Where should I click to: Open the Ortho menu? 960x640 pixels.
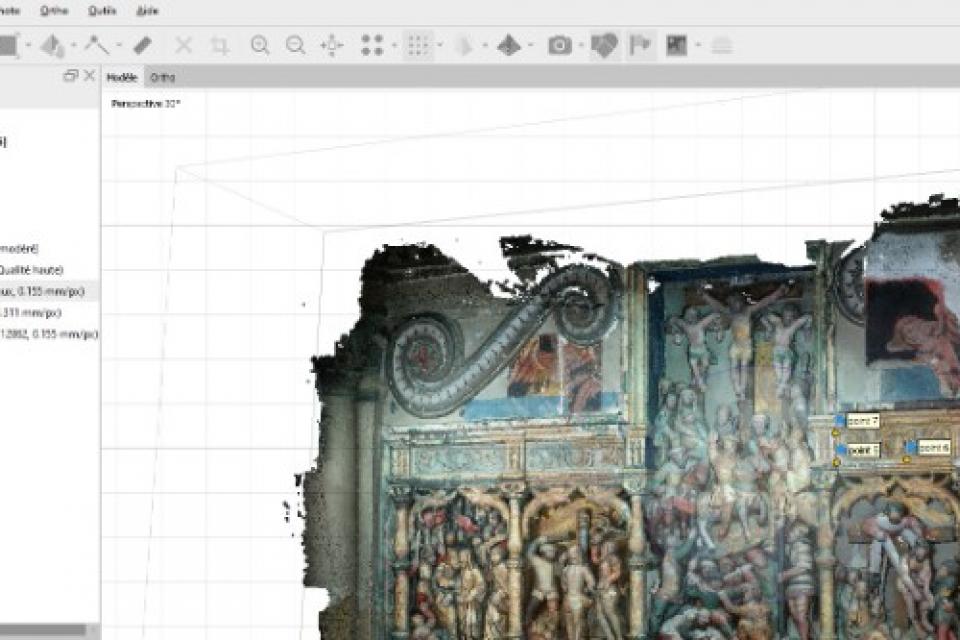pos(54,10)
